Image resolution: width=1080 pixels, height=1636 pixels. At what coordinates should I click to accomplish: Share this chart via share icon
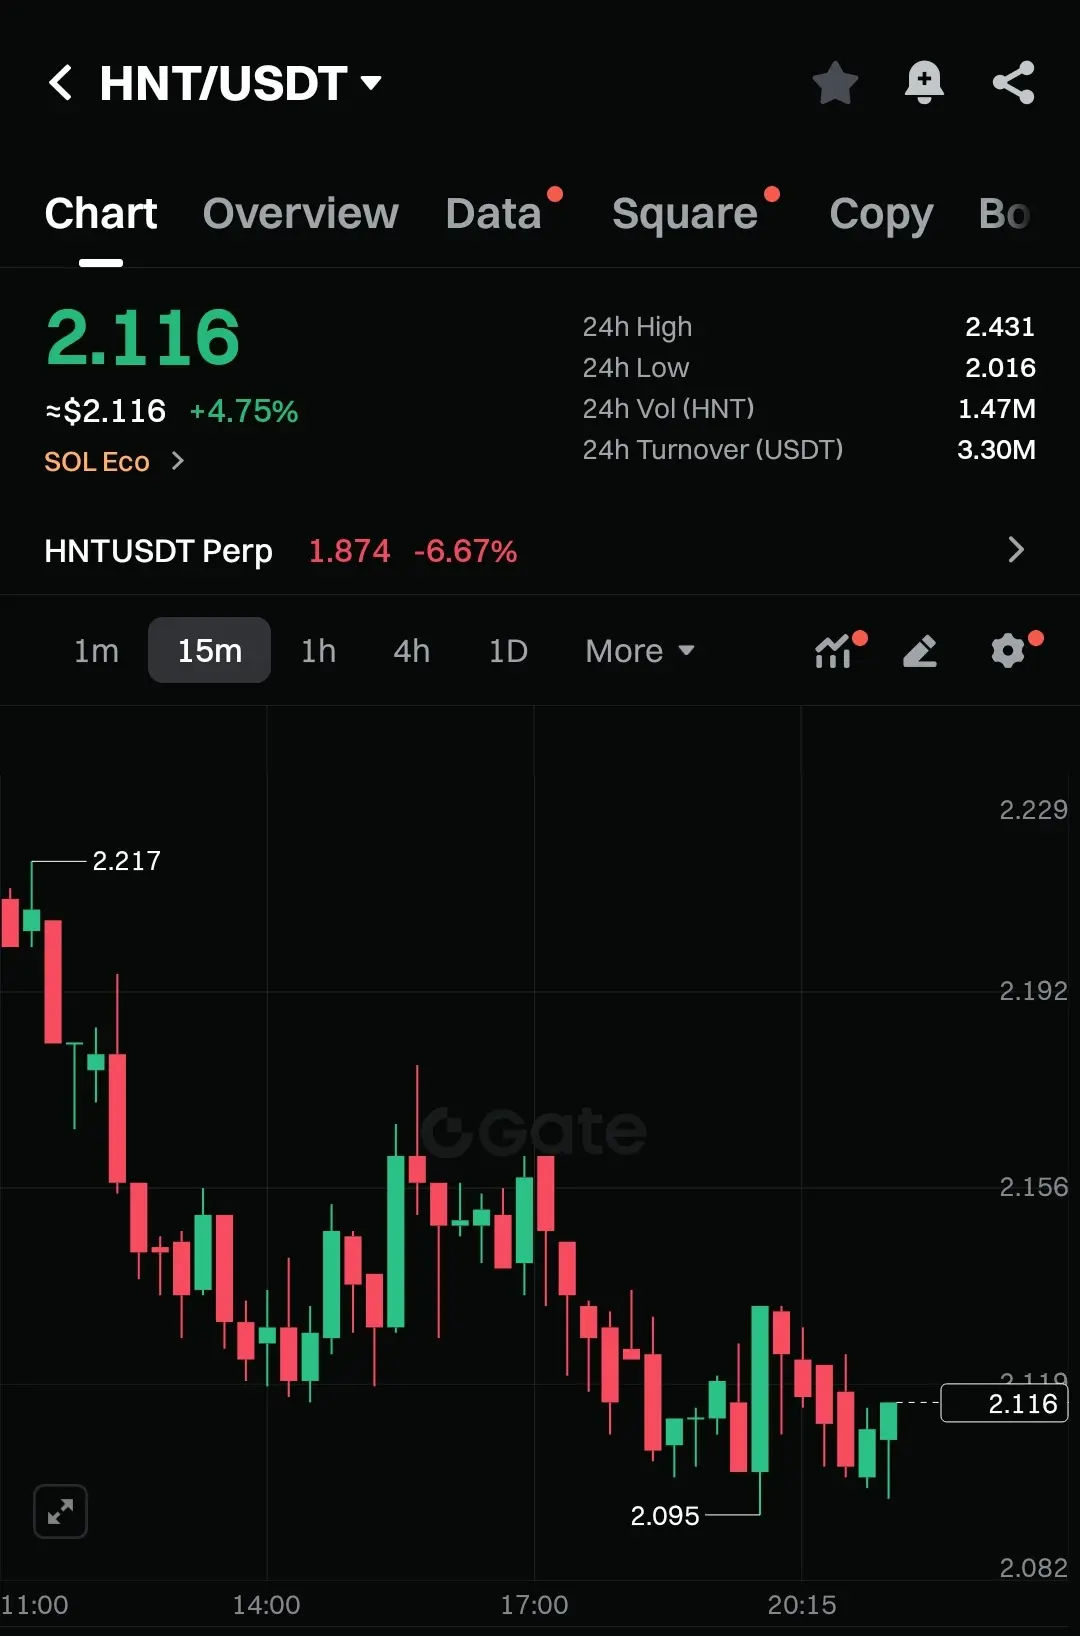coord(1013,83)
